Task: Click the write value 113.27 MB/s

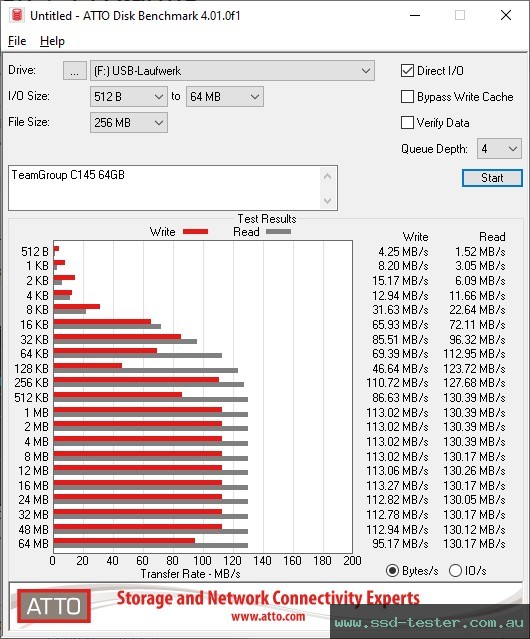Action: (397, 486)
